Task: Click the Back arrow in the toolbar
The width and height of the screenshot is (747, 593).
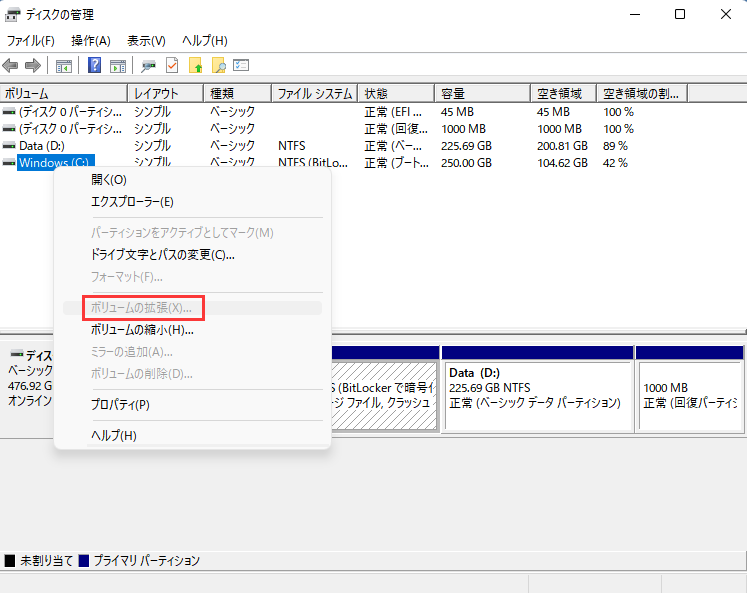Action: point(11,66)
